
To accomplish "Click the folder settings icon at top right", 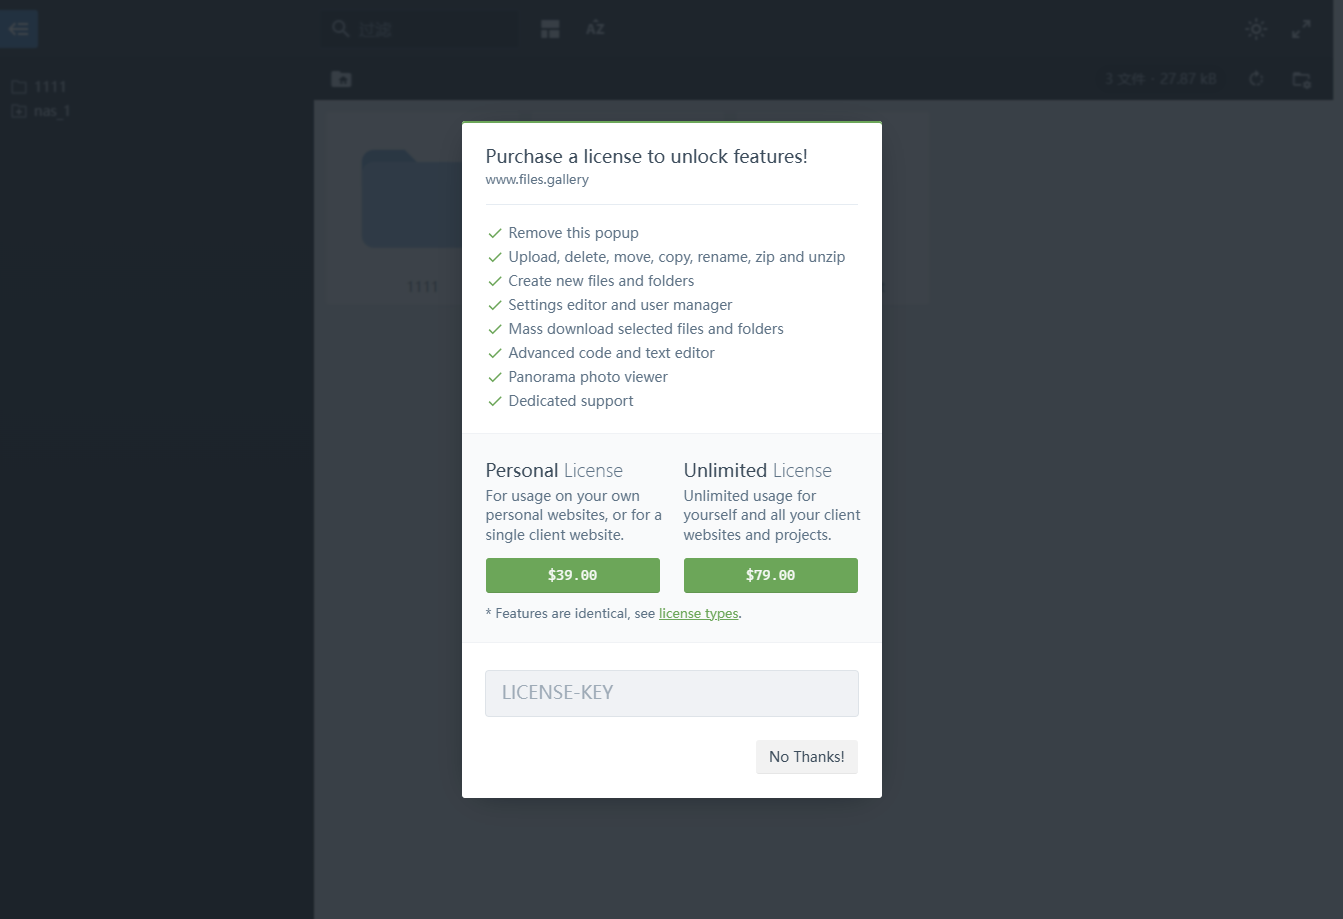I will pyautogui.click(x=1301, y=79).
